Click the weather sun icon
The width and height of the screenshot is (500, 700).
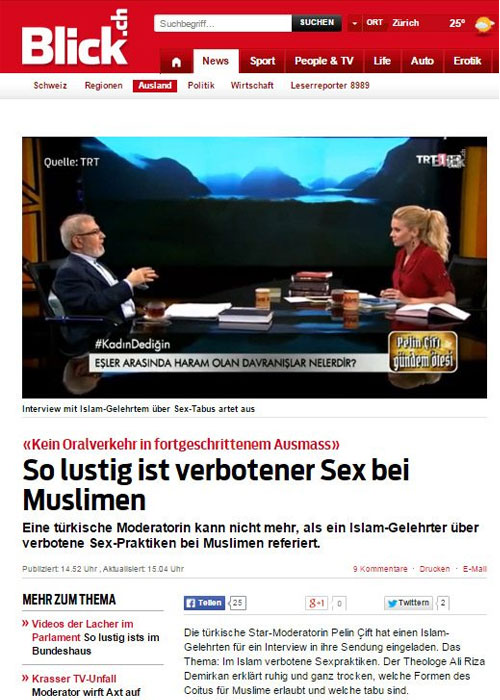[483, 24]
